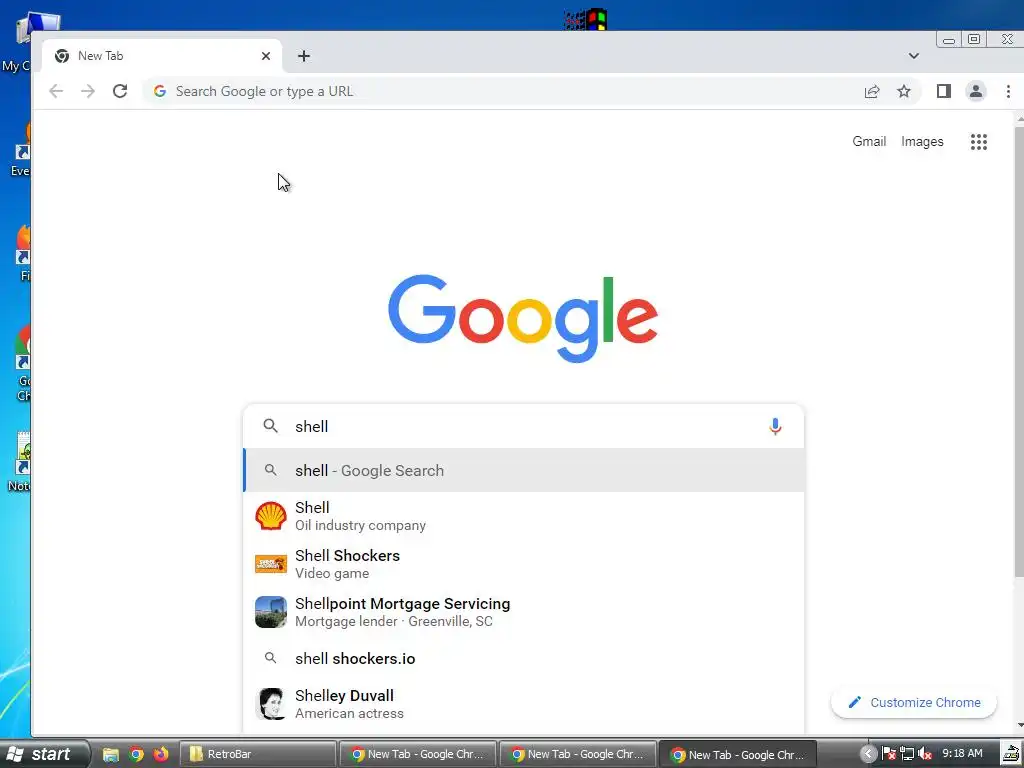Screen dimensions: 1024x768
Task: Select 'shell - Google Search' suggestion
Action: (x=524, y=471)
